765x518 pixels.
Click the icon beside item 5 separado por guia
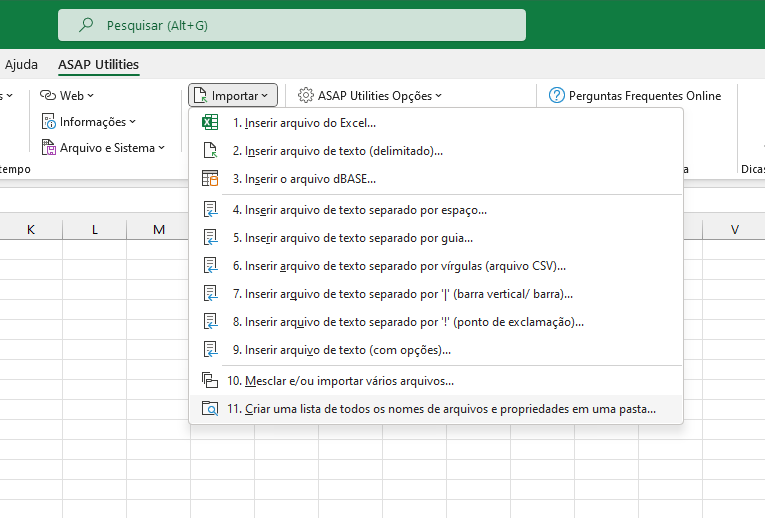pos(210,238)
